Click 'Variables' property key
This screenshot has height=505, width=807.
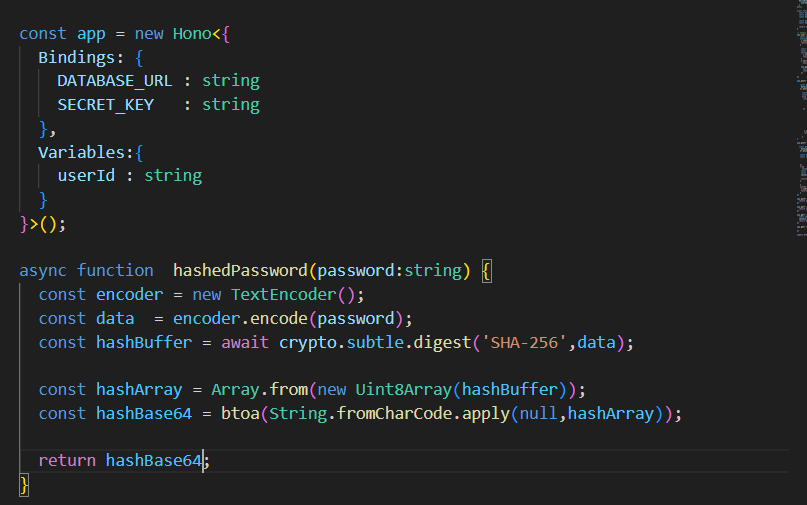coord(81,152)
